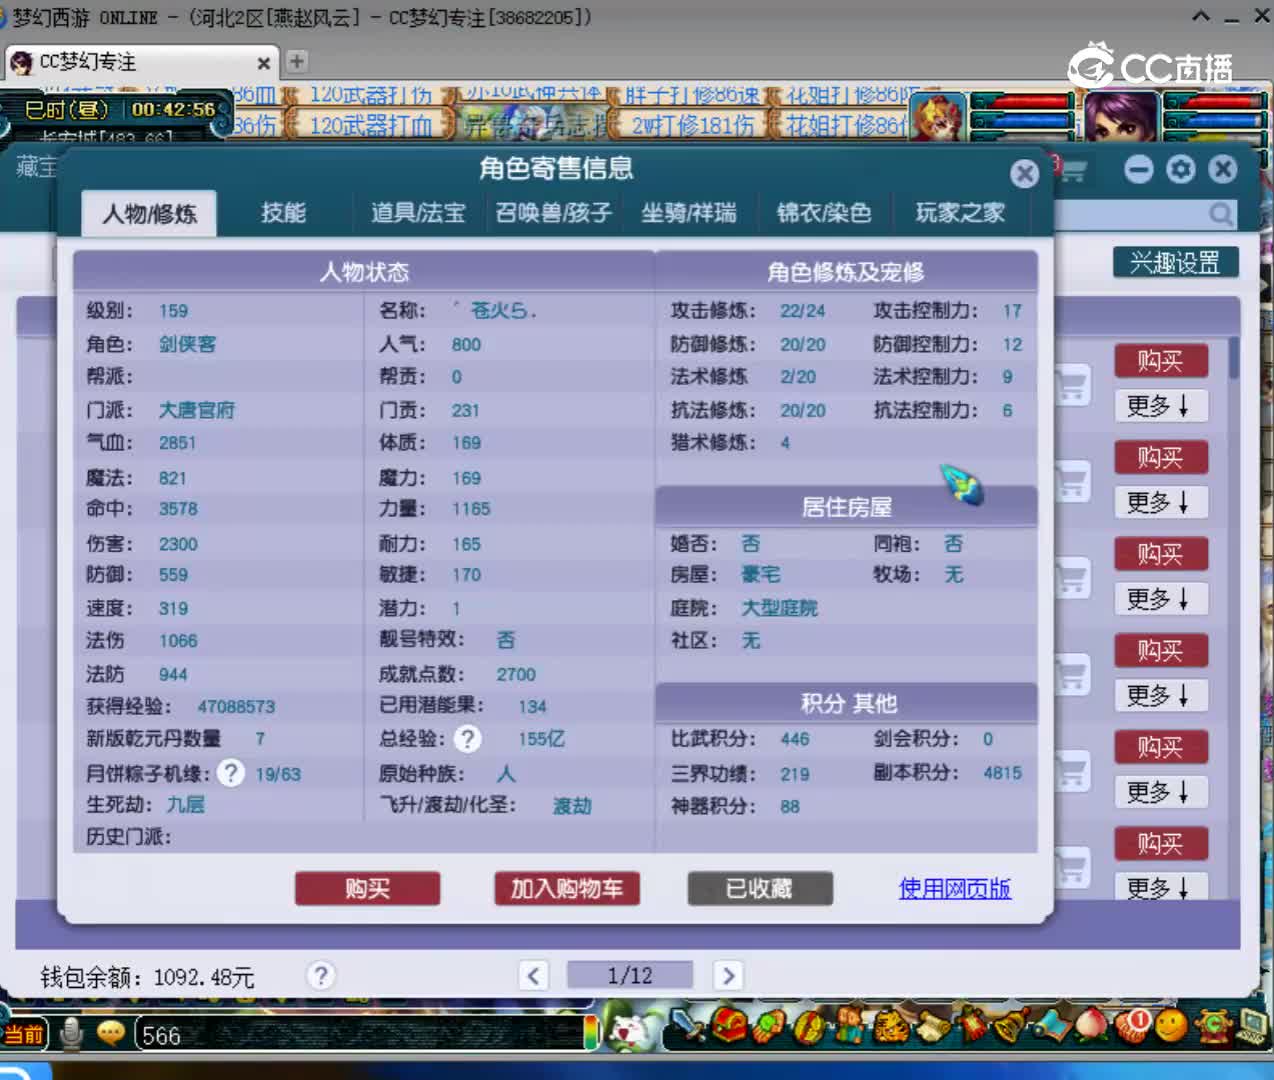Switch to the 人物/修炼 tab

pyautogui.click(x=149, y=213)
